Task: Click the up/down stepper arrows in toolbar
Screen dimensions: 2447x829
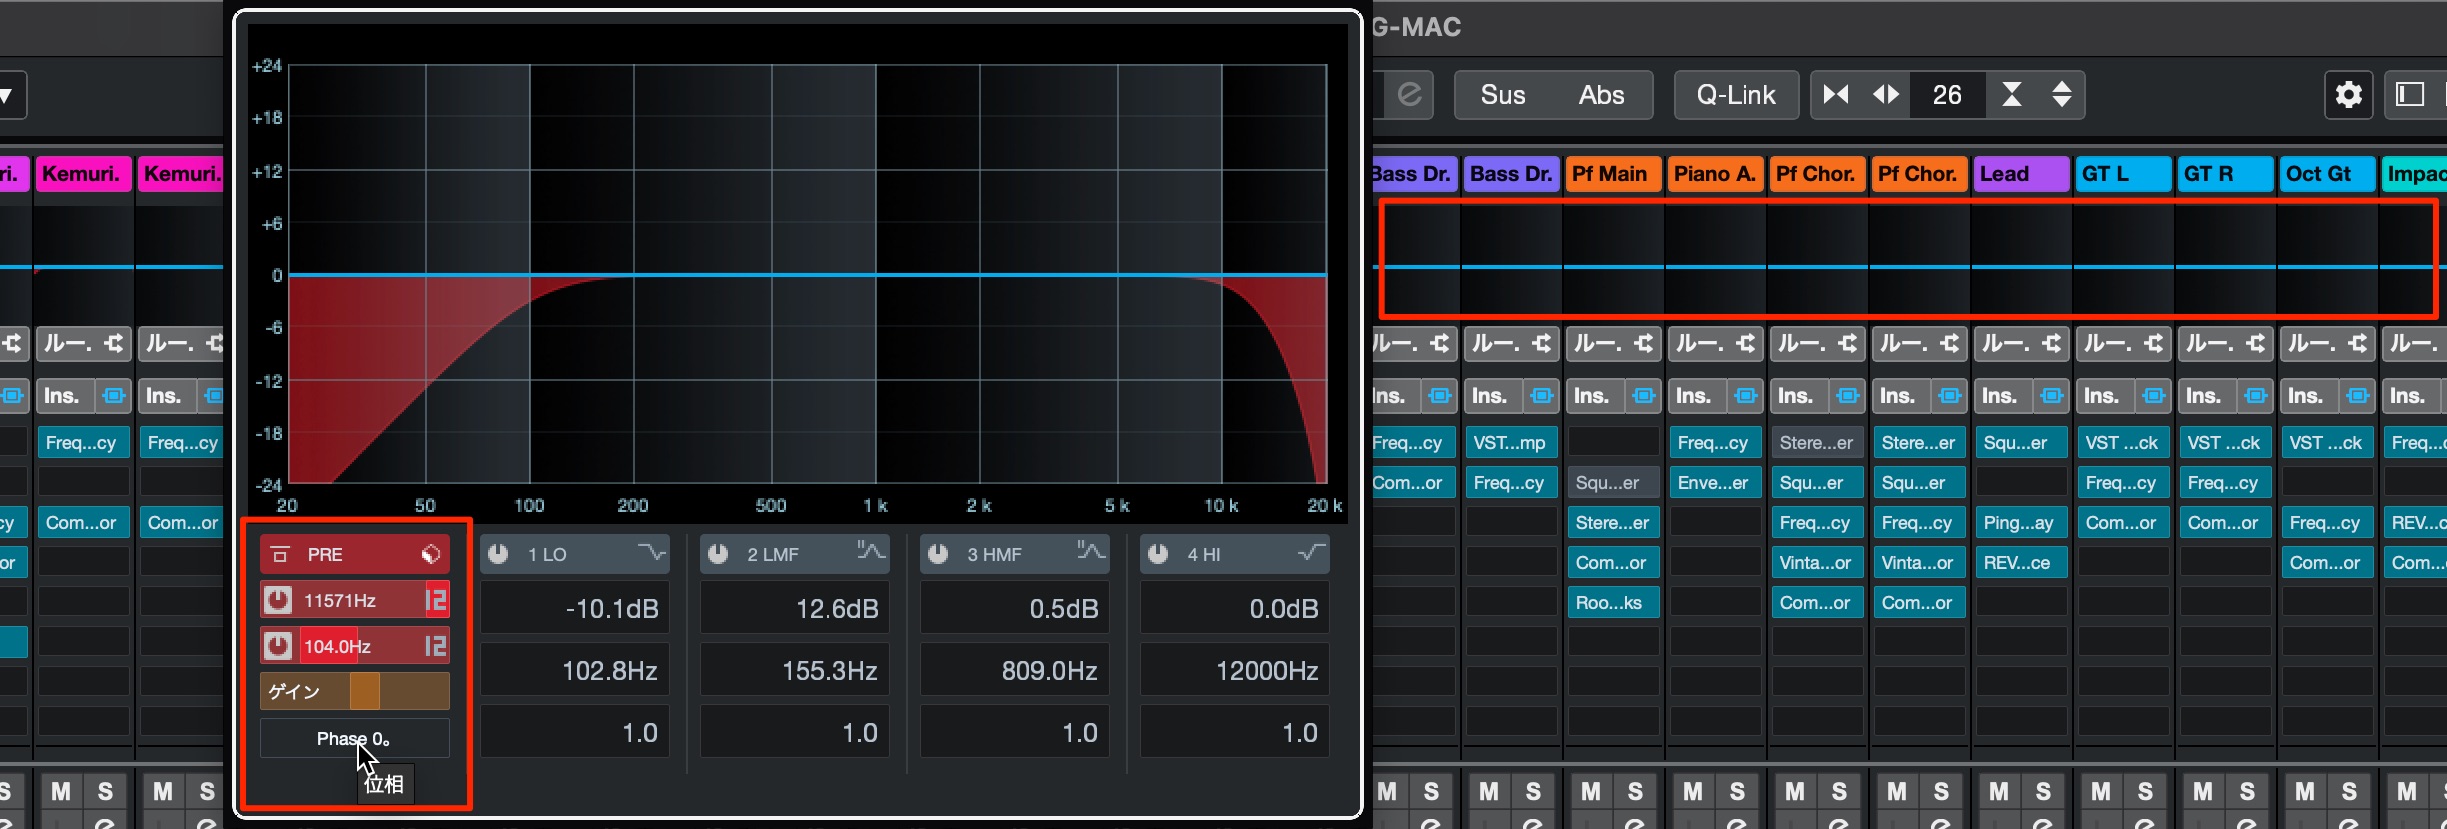Action: (2062, 95)
